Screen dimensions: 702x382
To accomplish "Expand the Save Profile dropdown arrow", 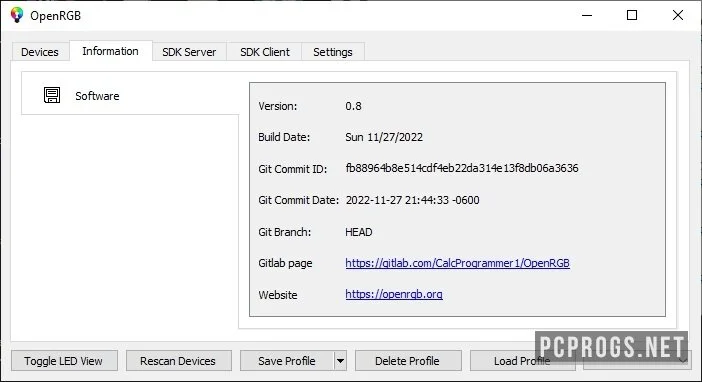I will coord(340,361).
